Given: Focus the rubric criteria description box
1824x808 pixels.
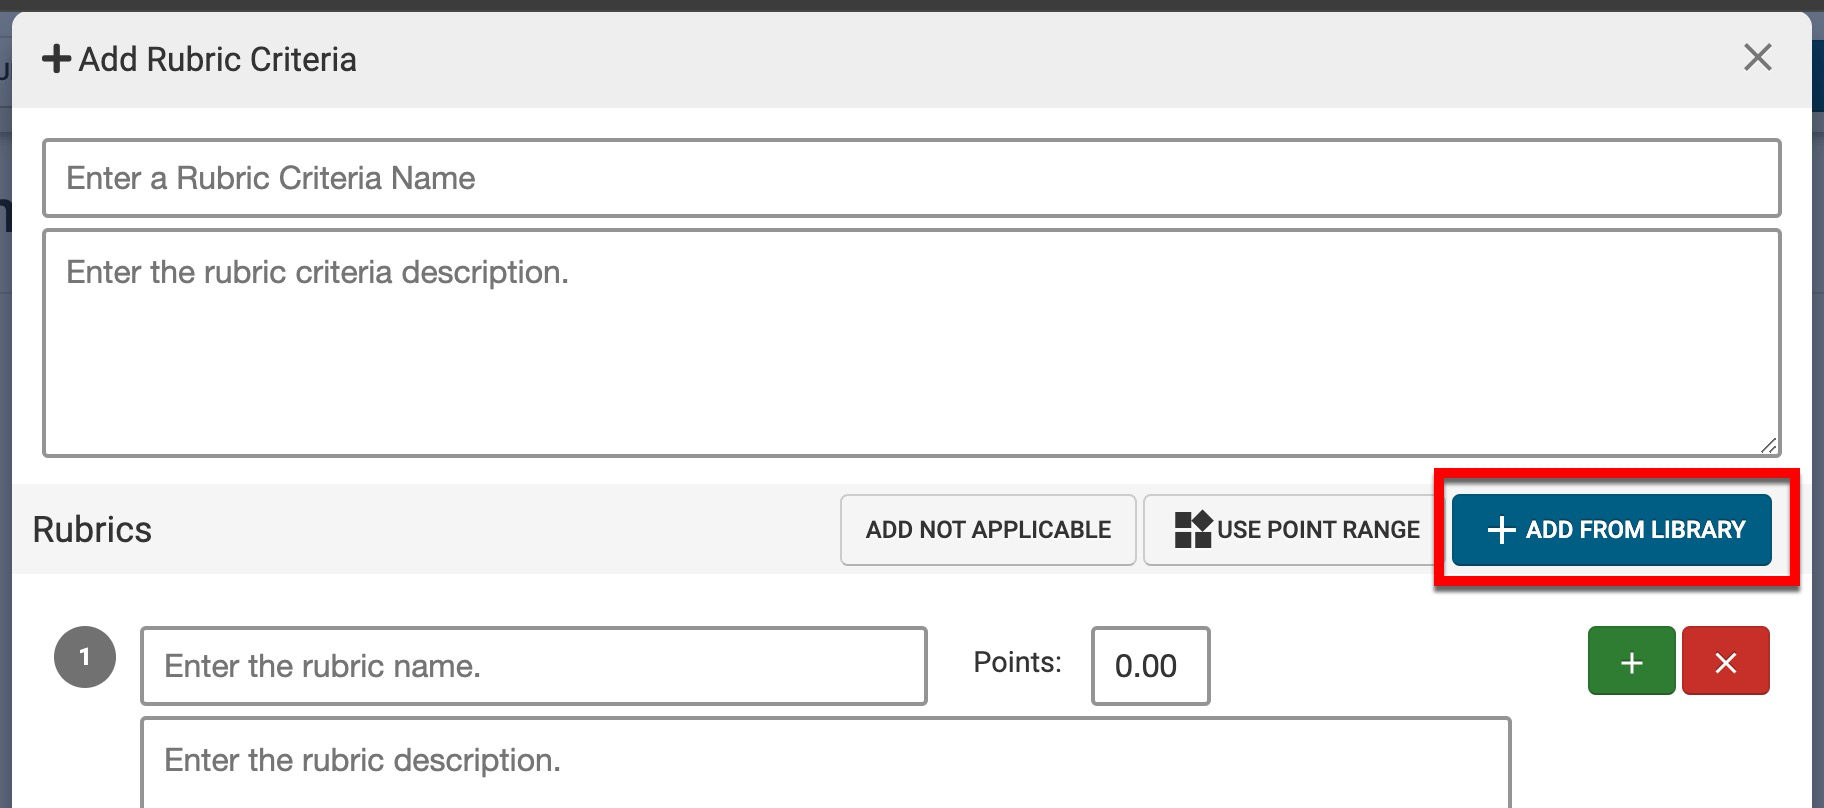Looking at the screenshot, I should pos(911,342).
